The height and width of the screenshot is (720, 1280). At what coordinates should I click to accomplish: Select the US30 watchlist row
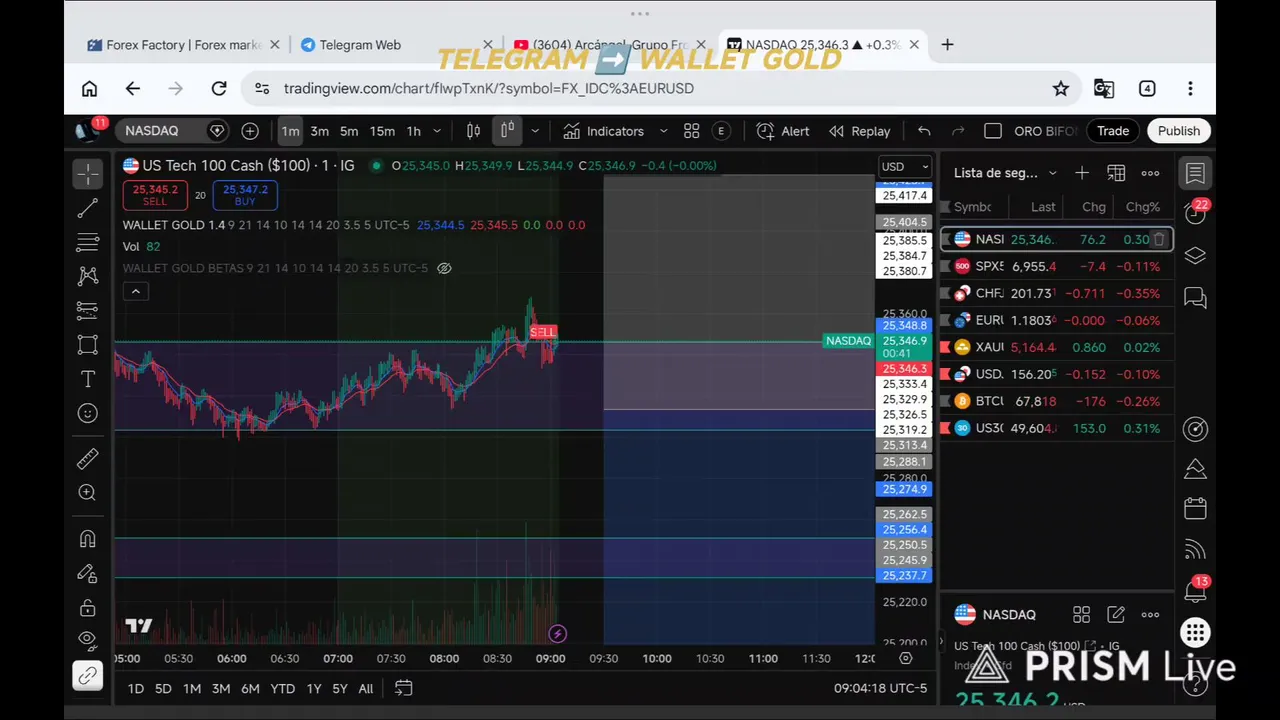[x=1057, y=428]
